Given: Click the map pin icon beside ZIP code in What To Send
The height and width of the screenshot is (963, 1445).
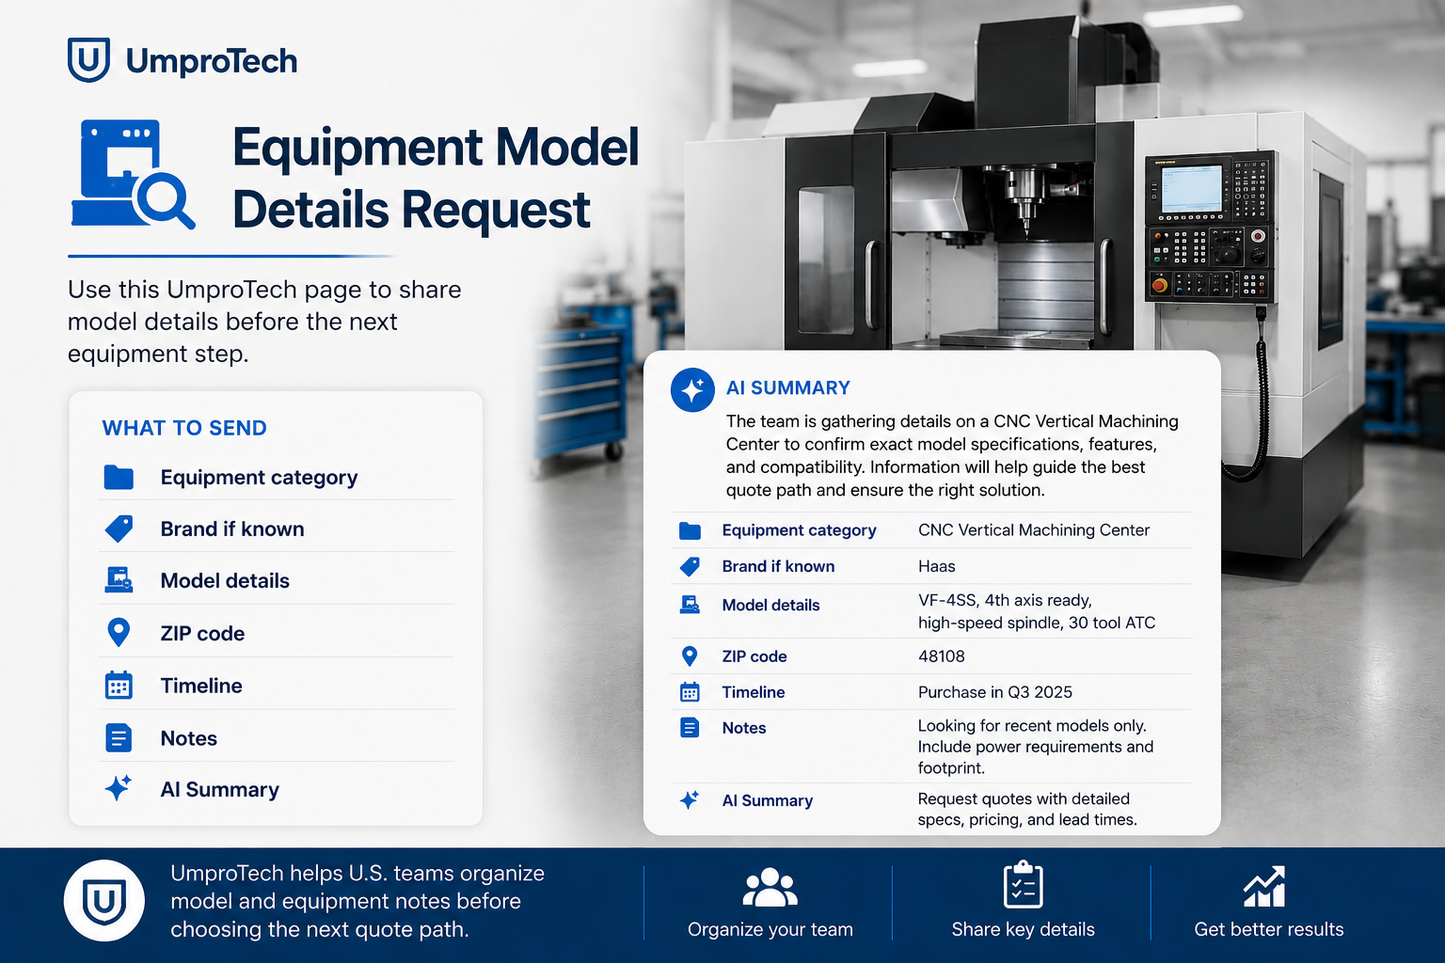Looking at the screenshot, I should 118,632.
